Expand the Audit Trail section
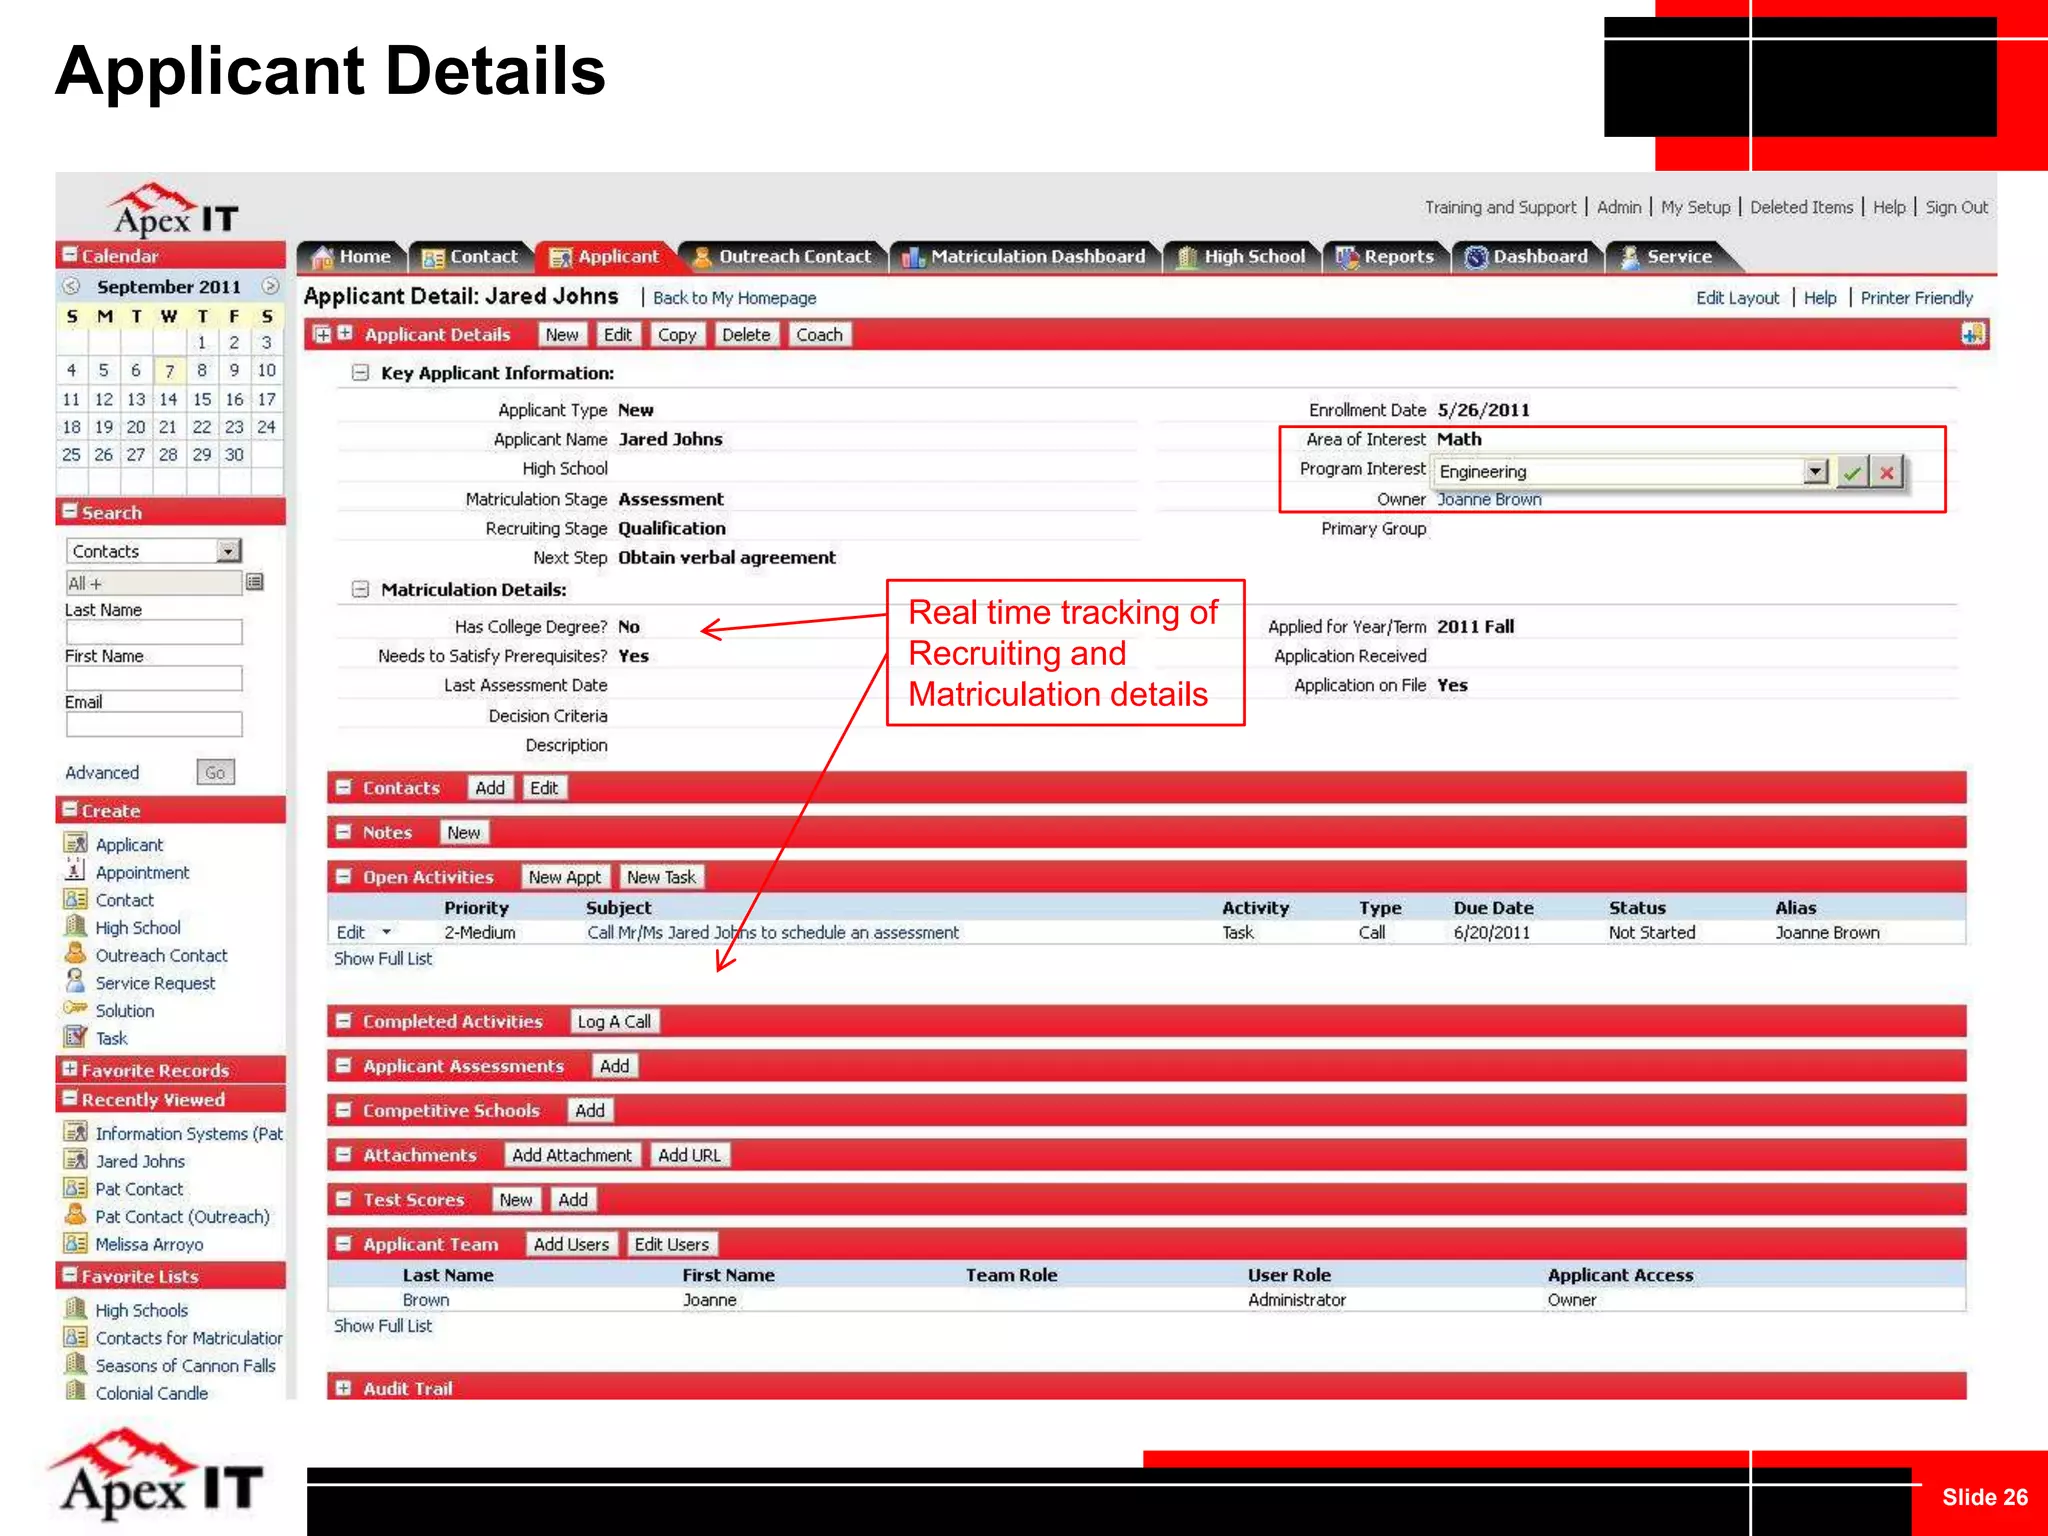The width and height of the screenshot is (2048, 1536). click(x=344, y=1388)
